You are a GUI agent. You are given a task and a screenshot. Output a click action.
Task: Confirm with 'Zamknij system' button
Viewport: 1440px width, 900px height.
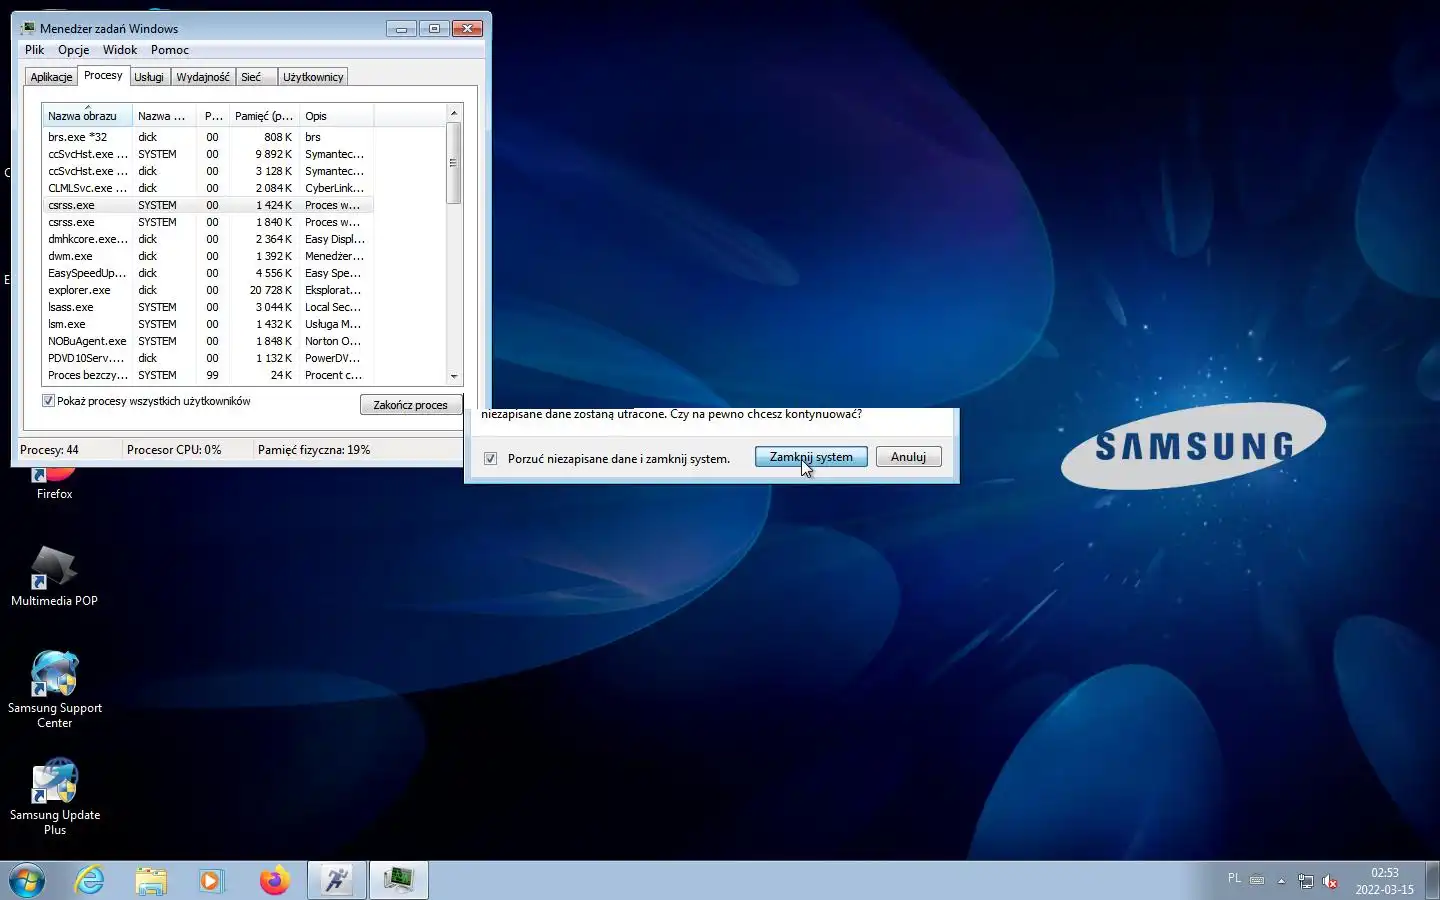pos(811,457)
